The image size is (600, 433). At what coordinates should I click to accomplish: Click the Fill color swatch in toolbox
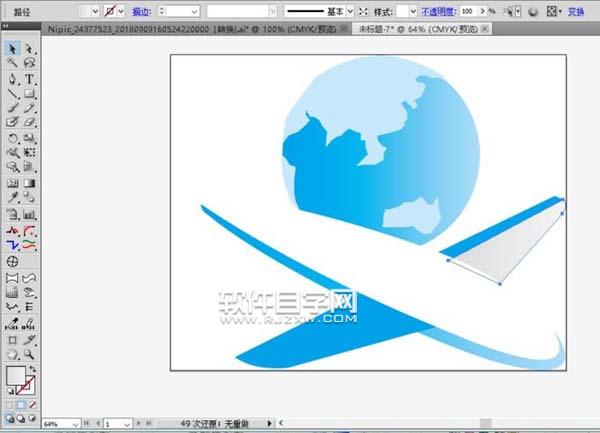coord(16,375)
